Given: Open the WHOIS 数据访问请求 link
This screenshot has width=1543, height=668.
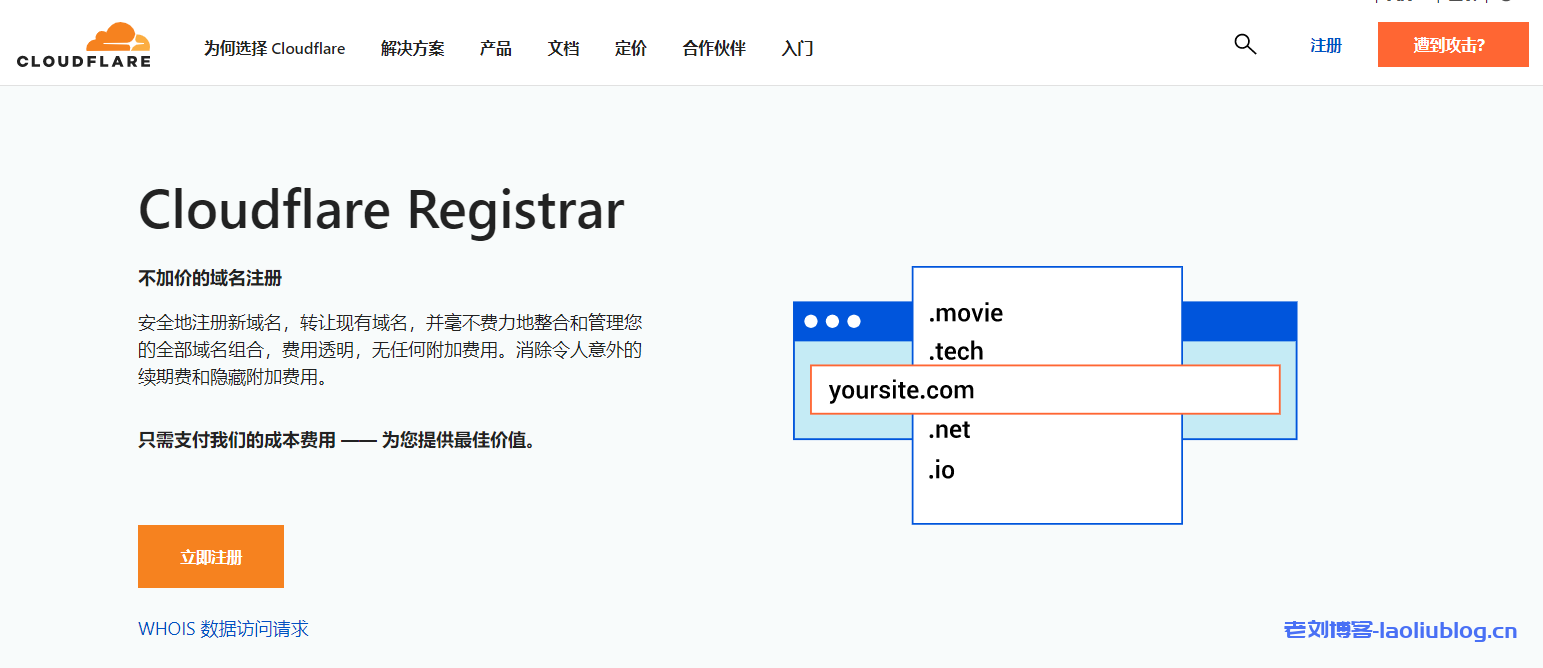Looking at the screenshot, I should (223, 628).
